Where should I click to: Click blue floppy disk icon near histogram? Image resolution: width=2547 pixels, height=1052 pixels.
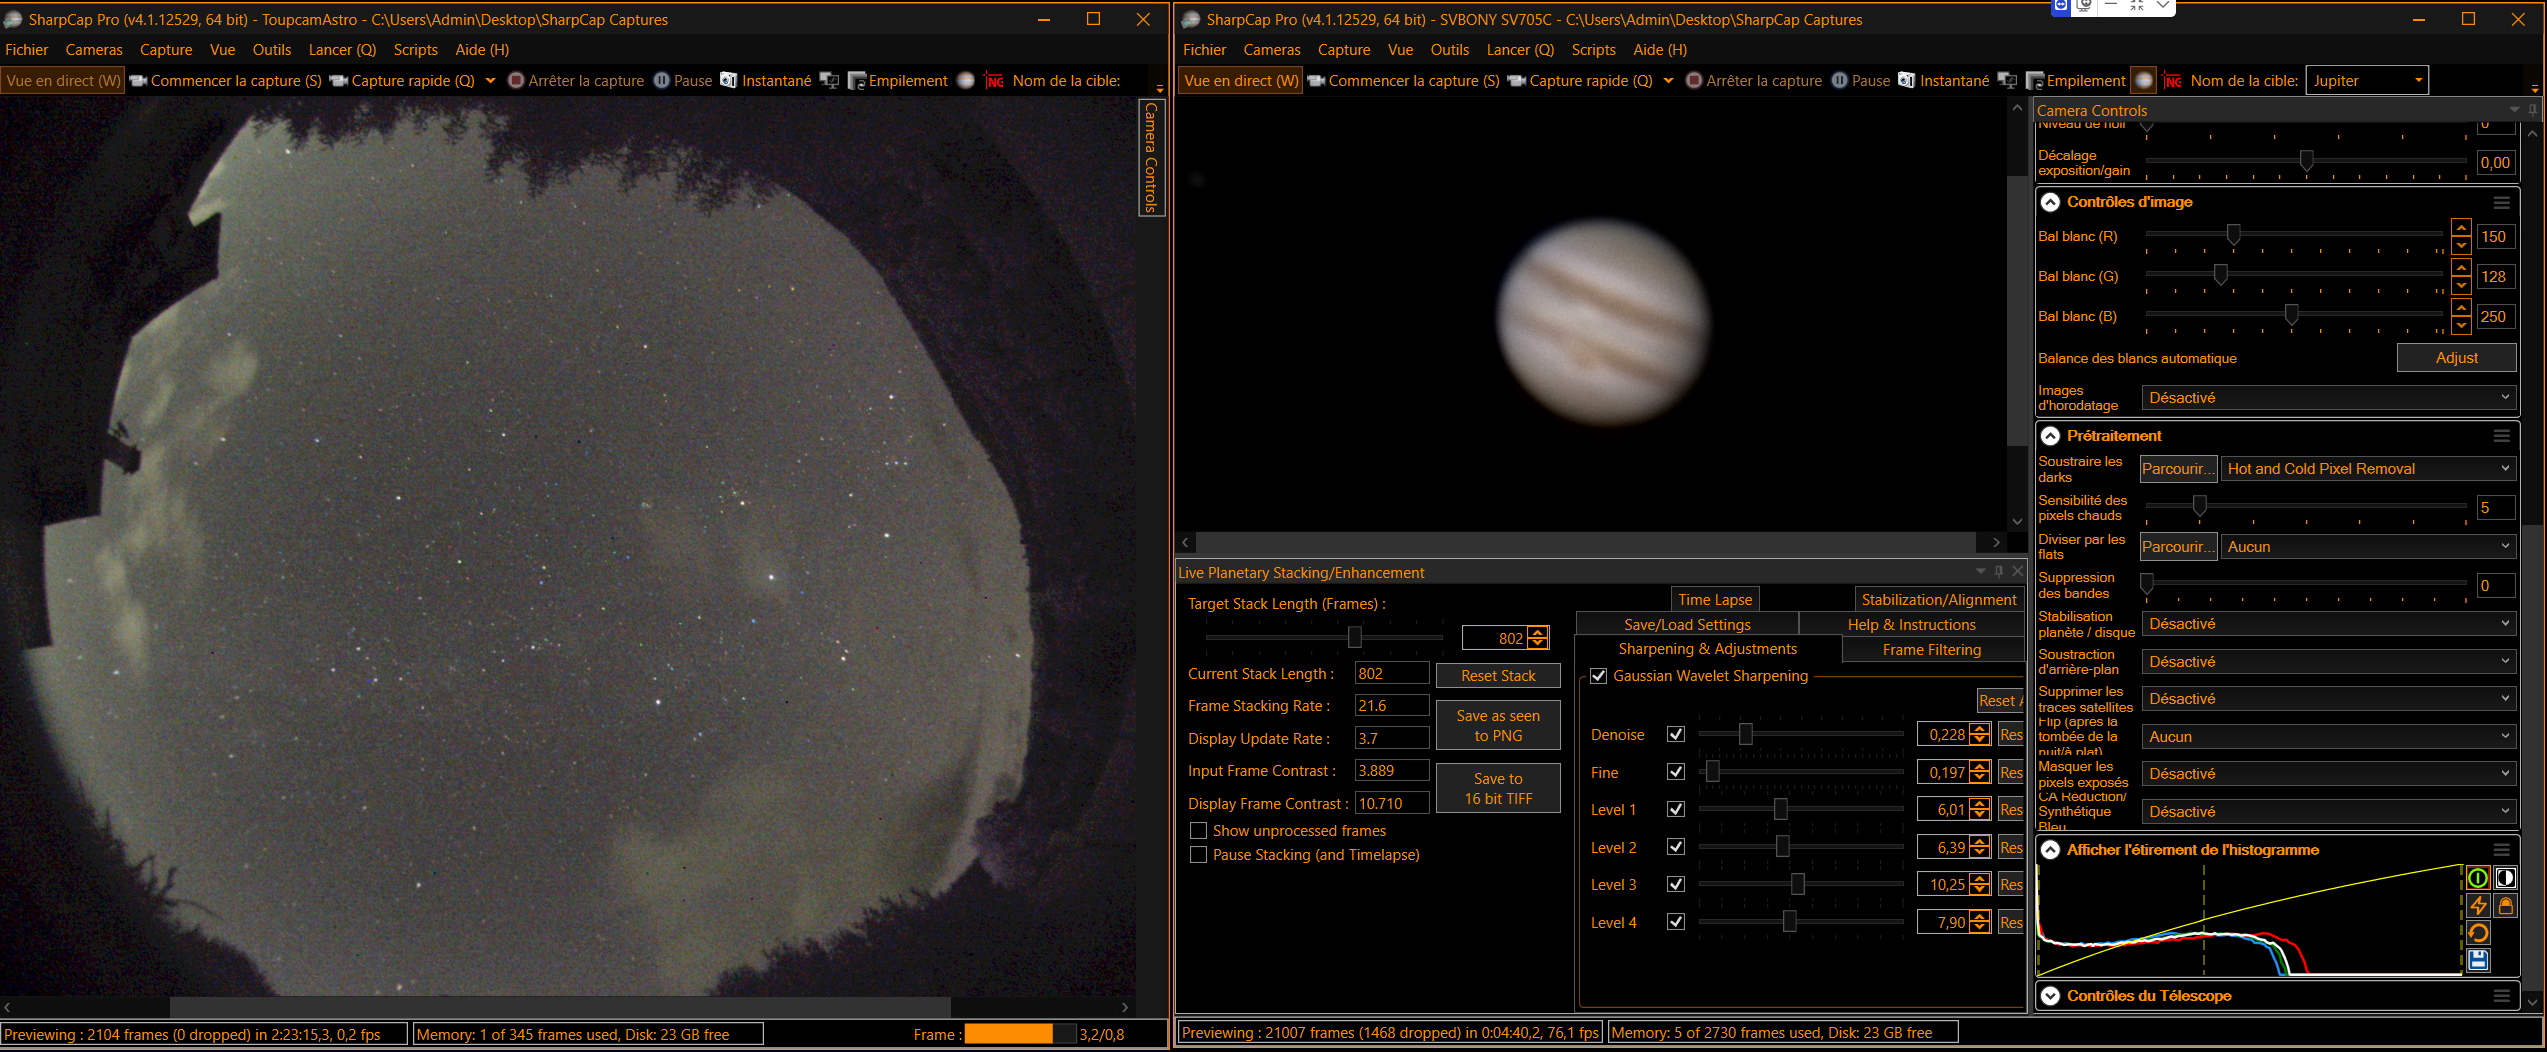tap(2478, 960)
